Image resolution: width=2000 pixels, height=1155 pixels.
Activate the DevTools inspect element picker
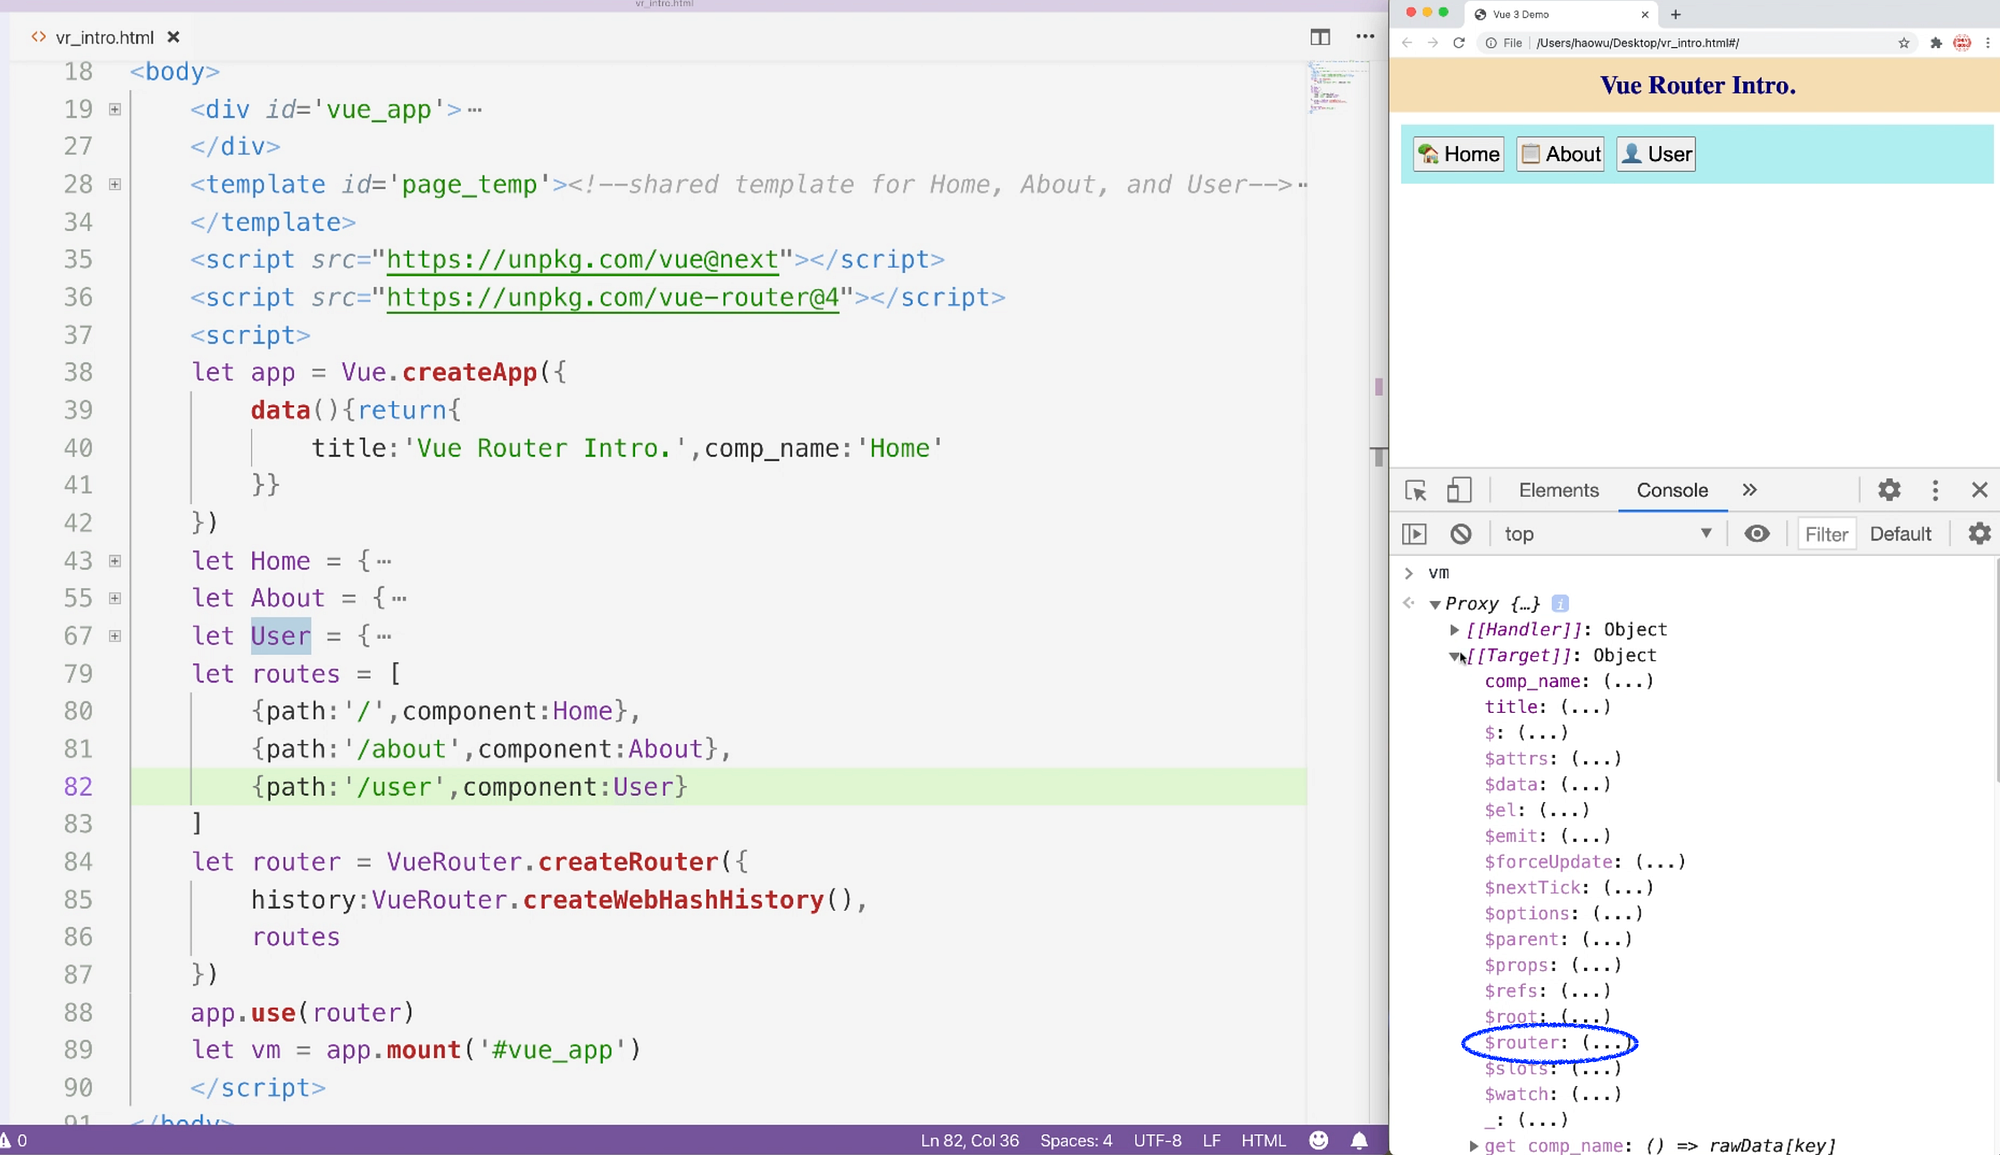1415,490
